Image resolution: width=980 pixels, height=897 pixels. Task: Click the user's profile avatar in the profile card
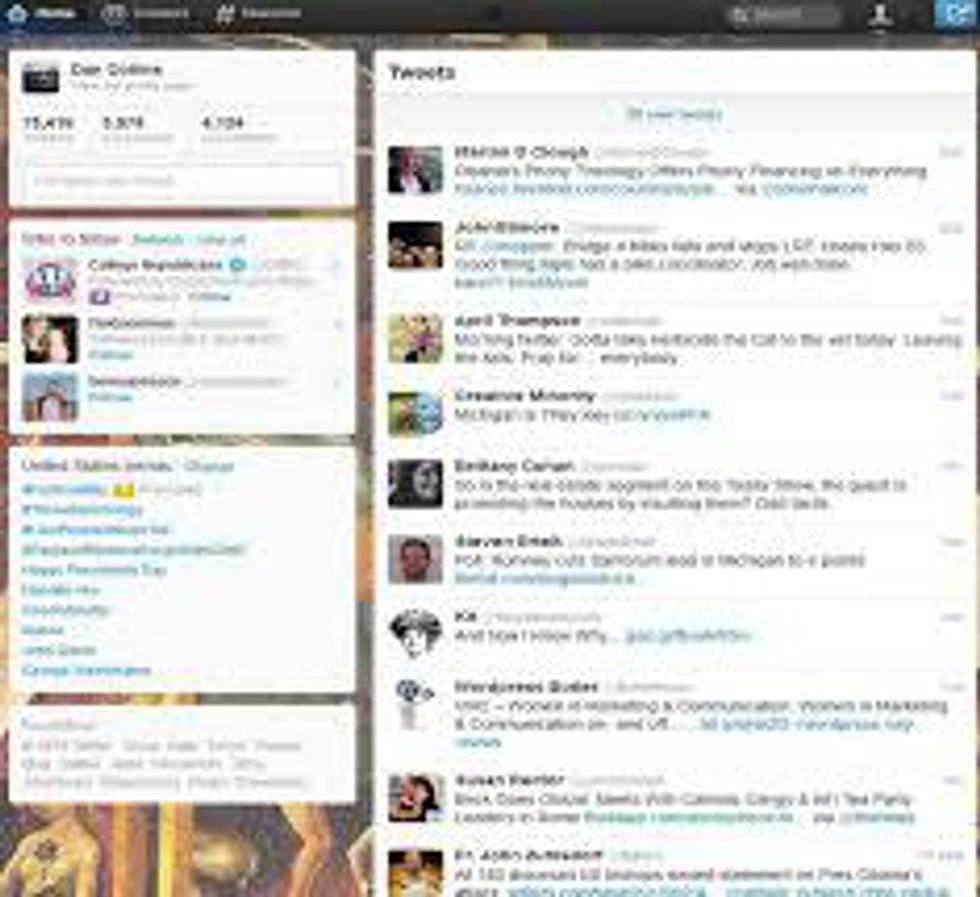pyautogui.click(x=41, y=77)
